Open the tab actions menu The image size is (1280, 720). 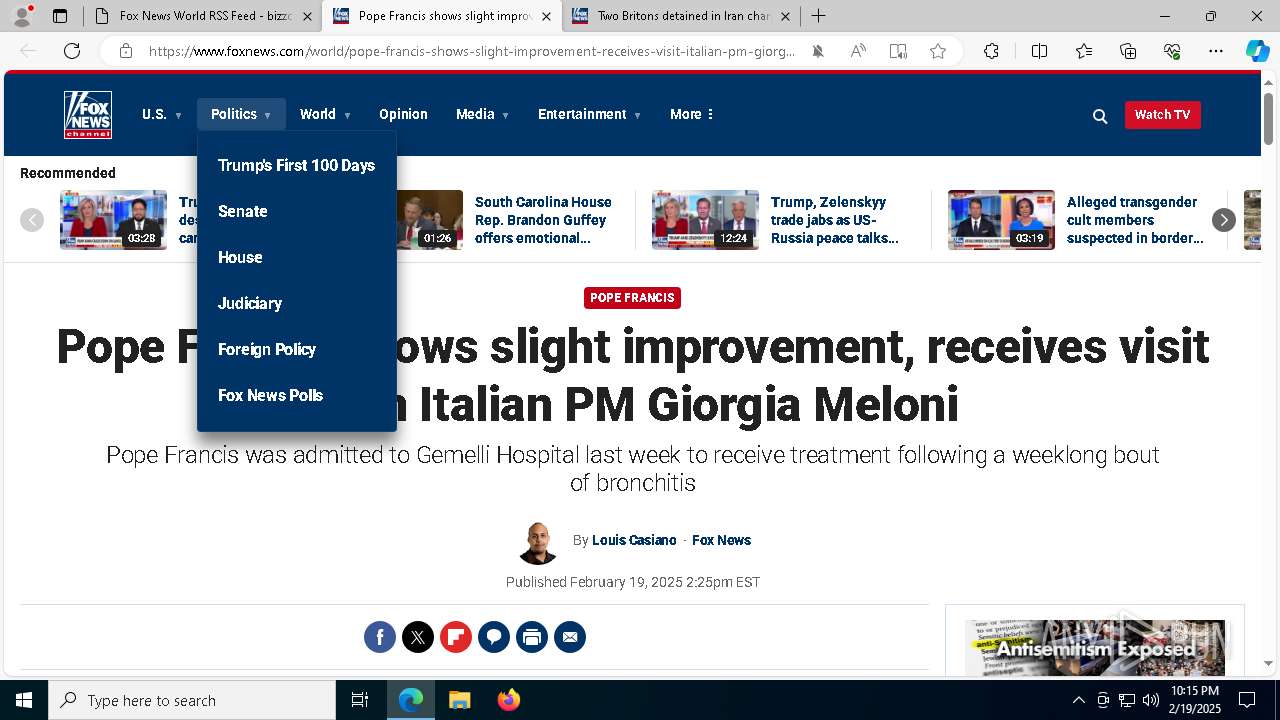pos(60,16)
